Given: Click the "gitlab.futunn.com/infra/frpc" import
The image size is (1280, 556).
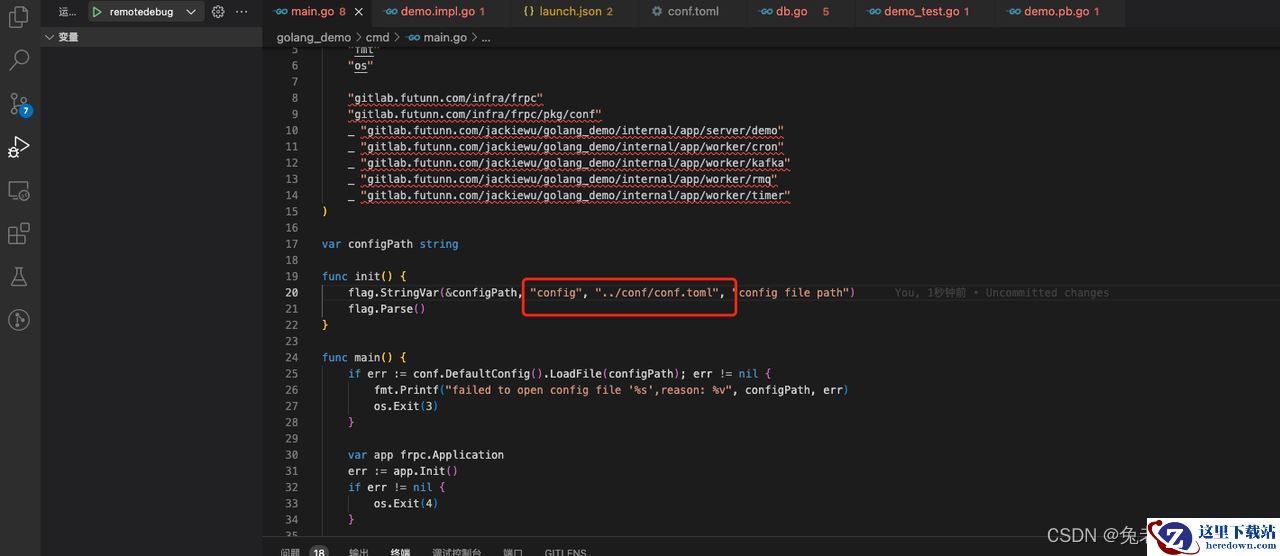Looking at the screenshot, I should point(445,98).
